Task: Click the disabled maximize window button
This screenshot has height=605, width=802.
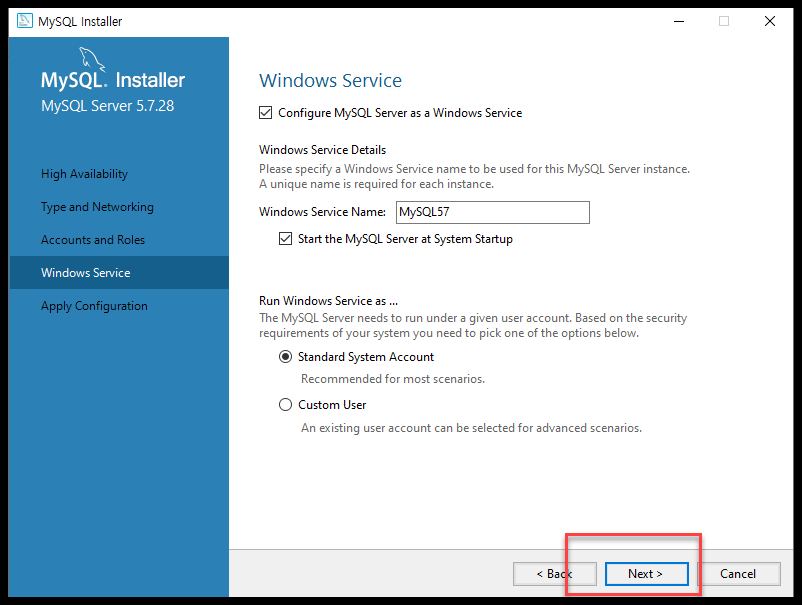Action: [724, 21]
